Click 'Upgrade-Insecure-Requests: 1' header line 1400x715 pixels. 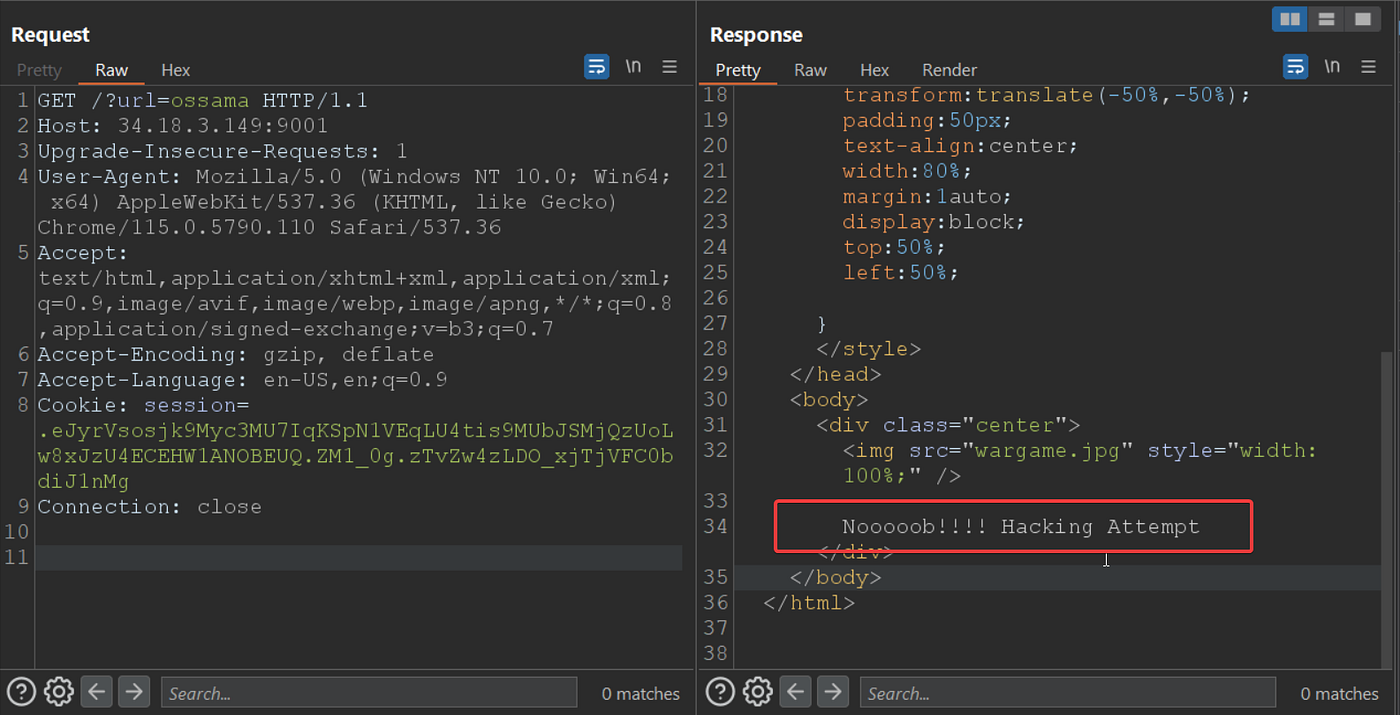(222, 152)
